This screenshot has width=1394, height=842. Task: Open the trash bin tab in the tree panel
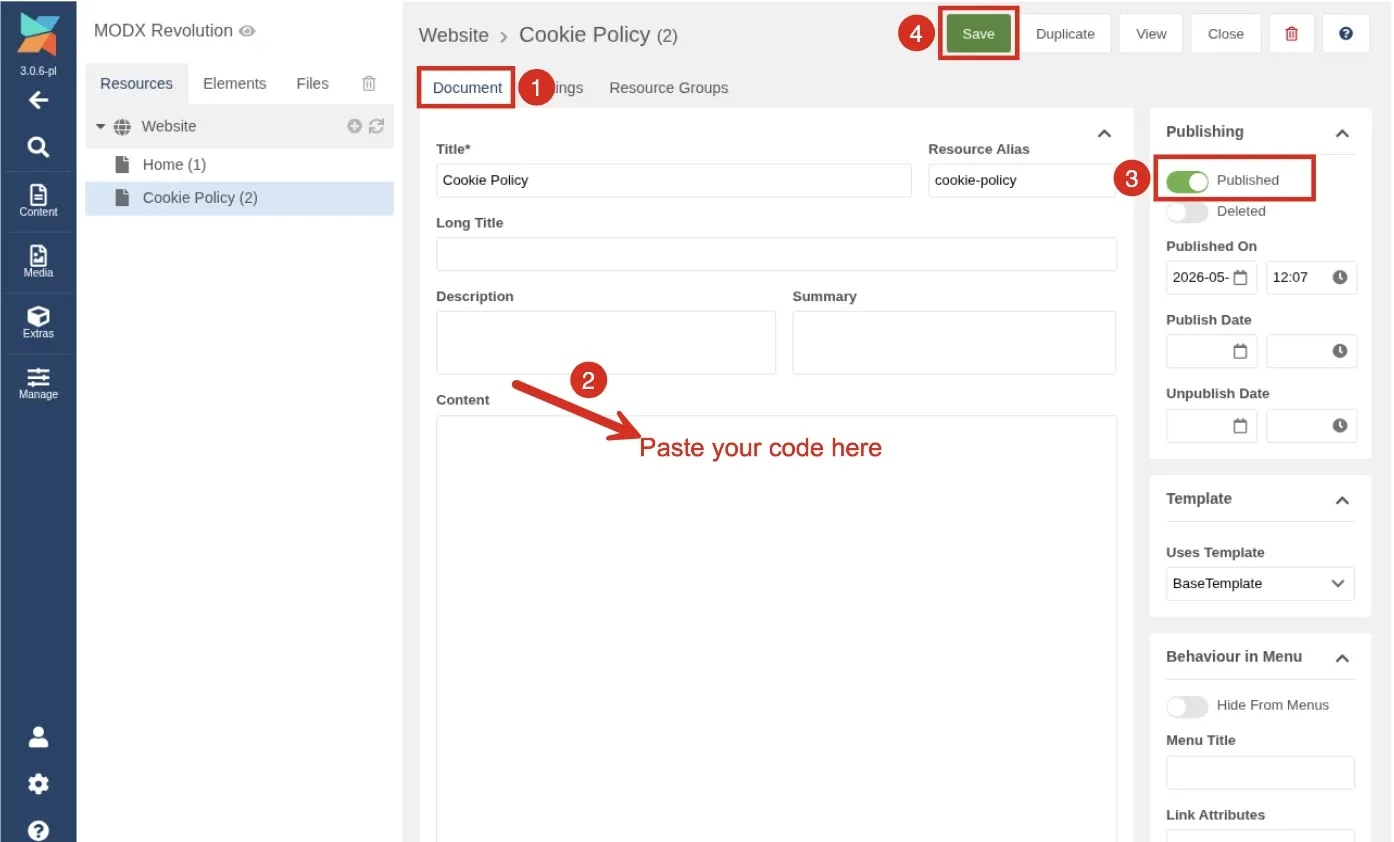[369, 84]
